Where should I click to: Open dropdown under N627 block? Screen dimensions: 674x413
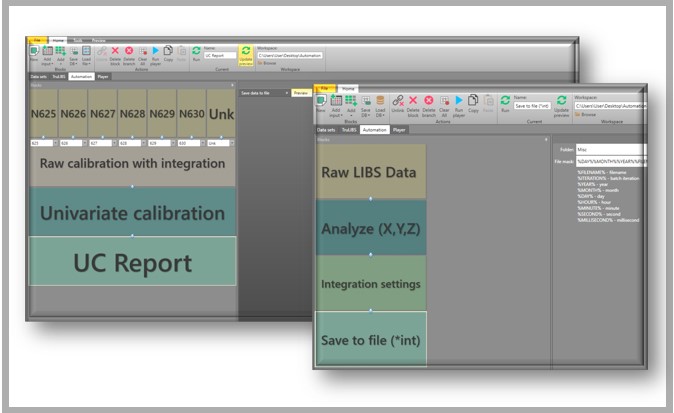click(114, 143)
